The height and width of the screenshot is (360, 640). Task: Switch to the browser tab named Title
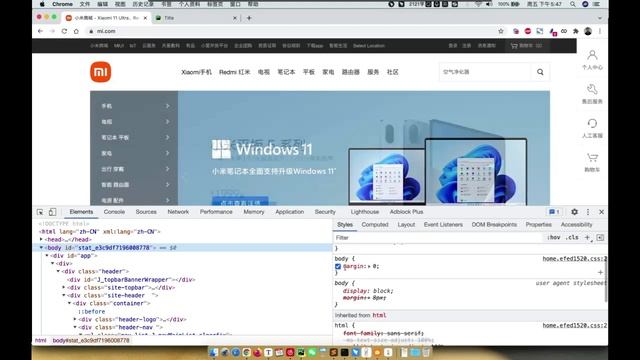click(195, 18)
